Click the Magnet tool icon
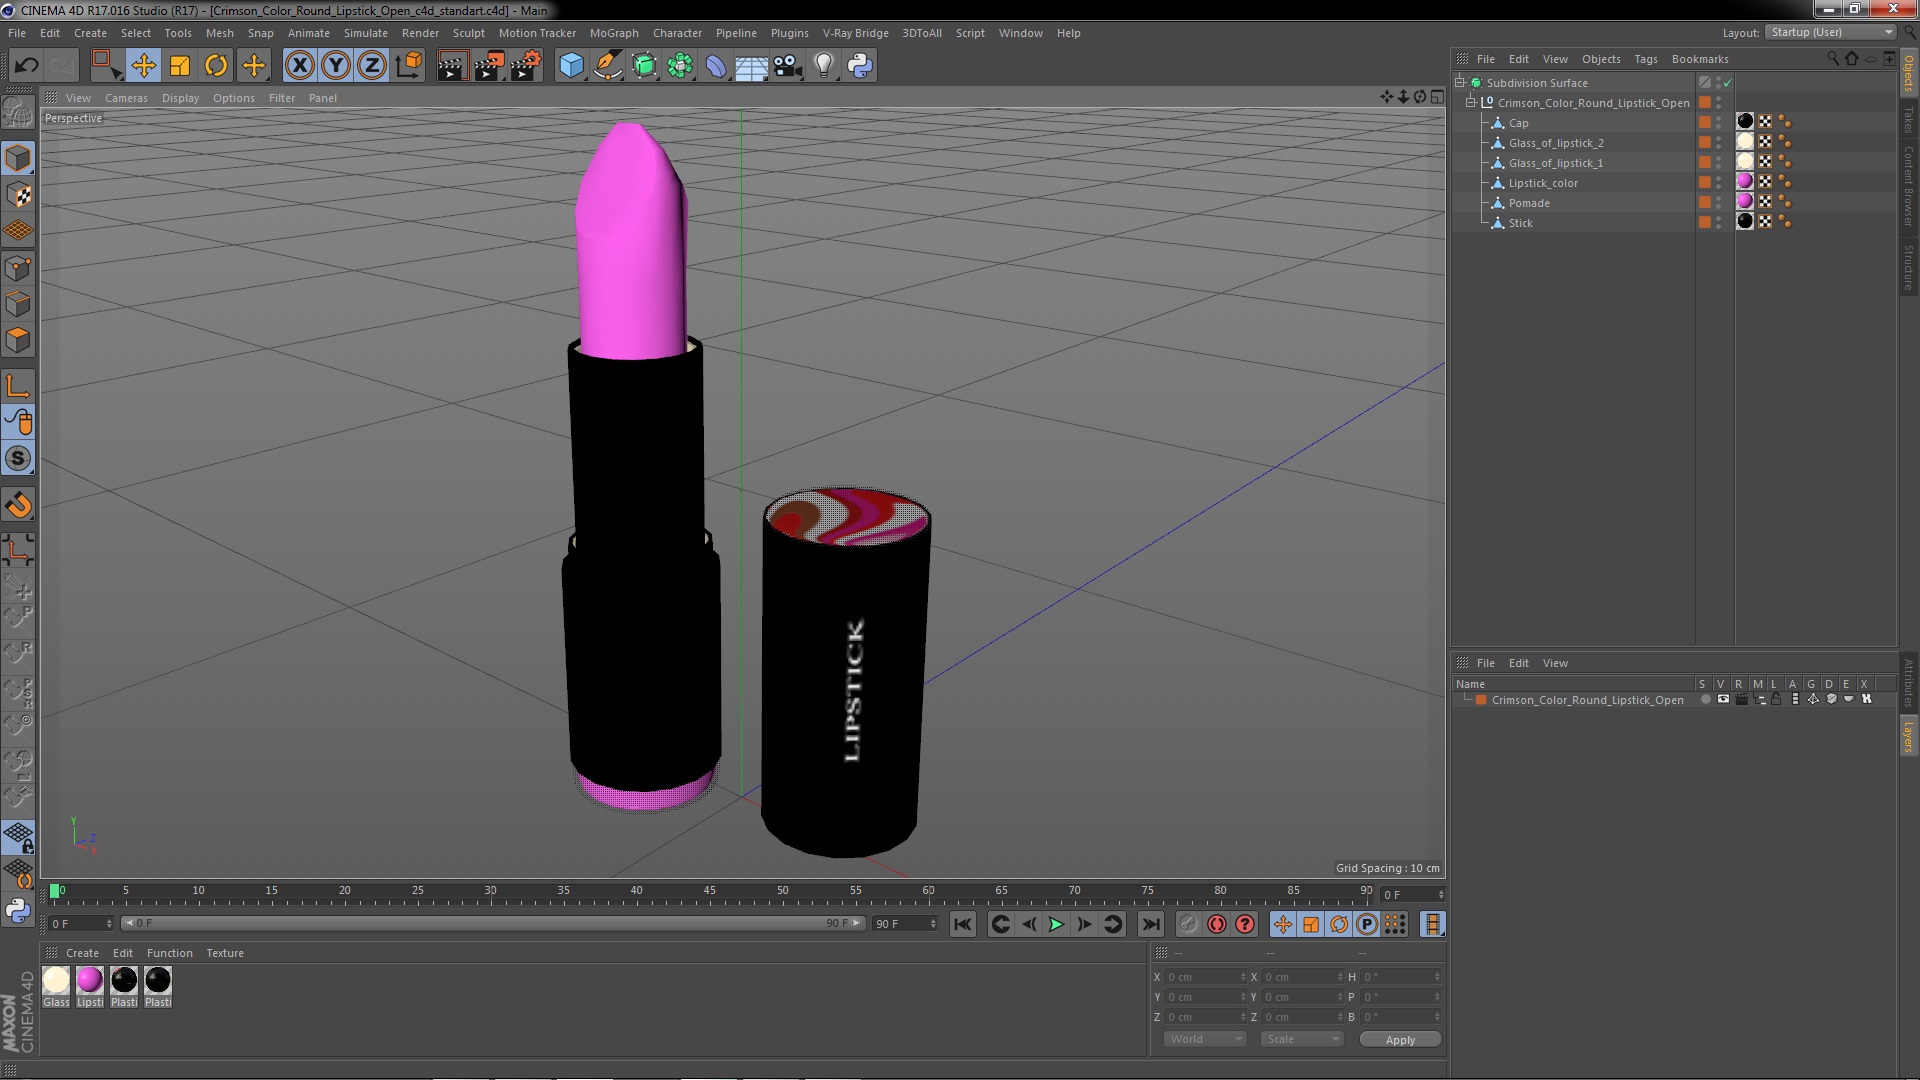1920x1080 pixels. tap(18, 505)
